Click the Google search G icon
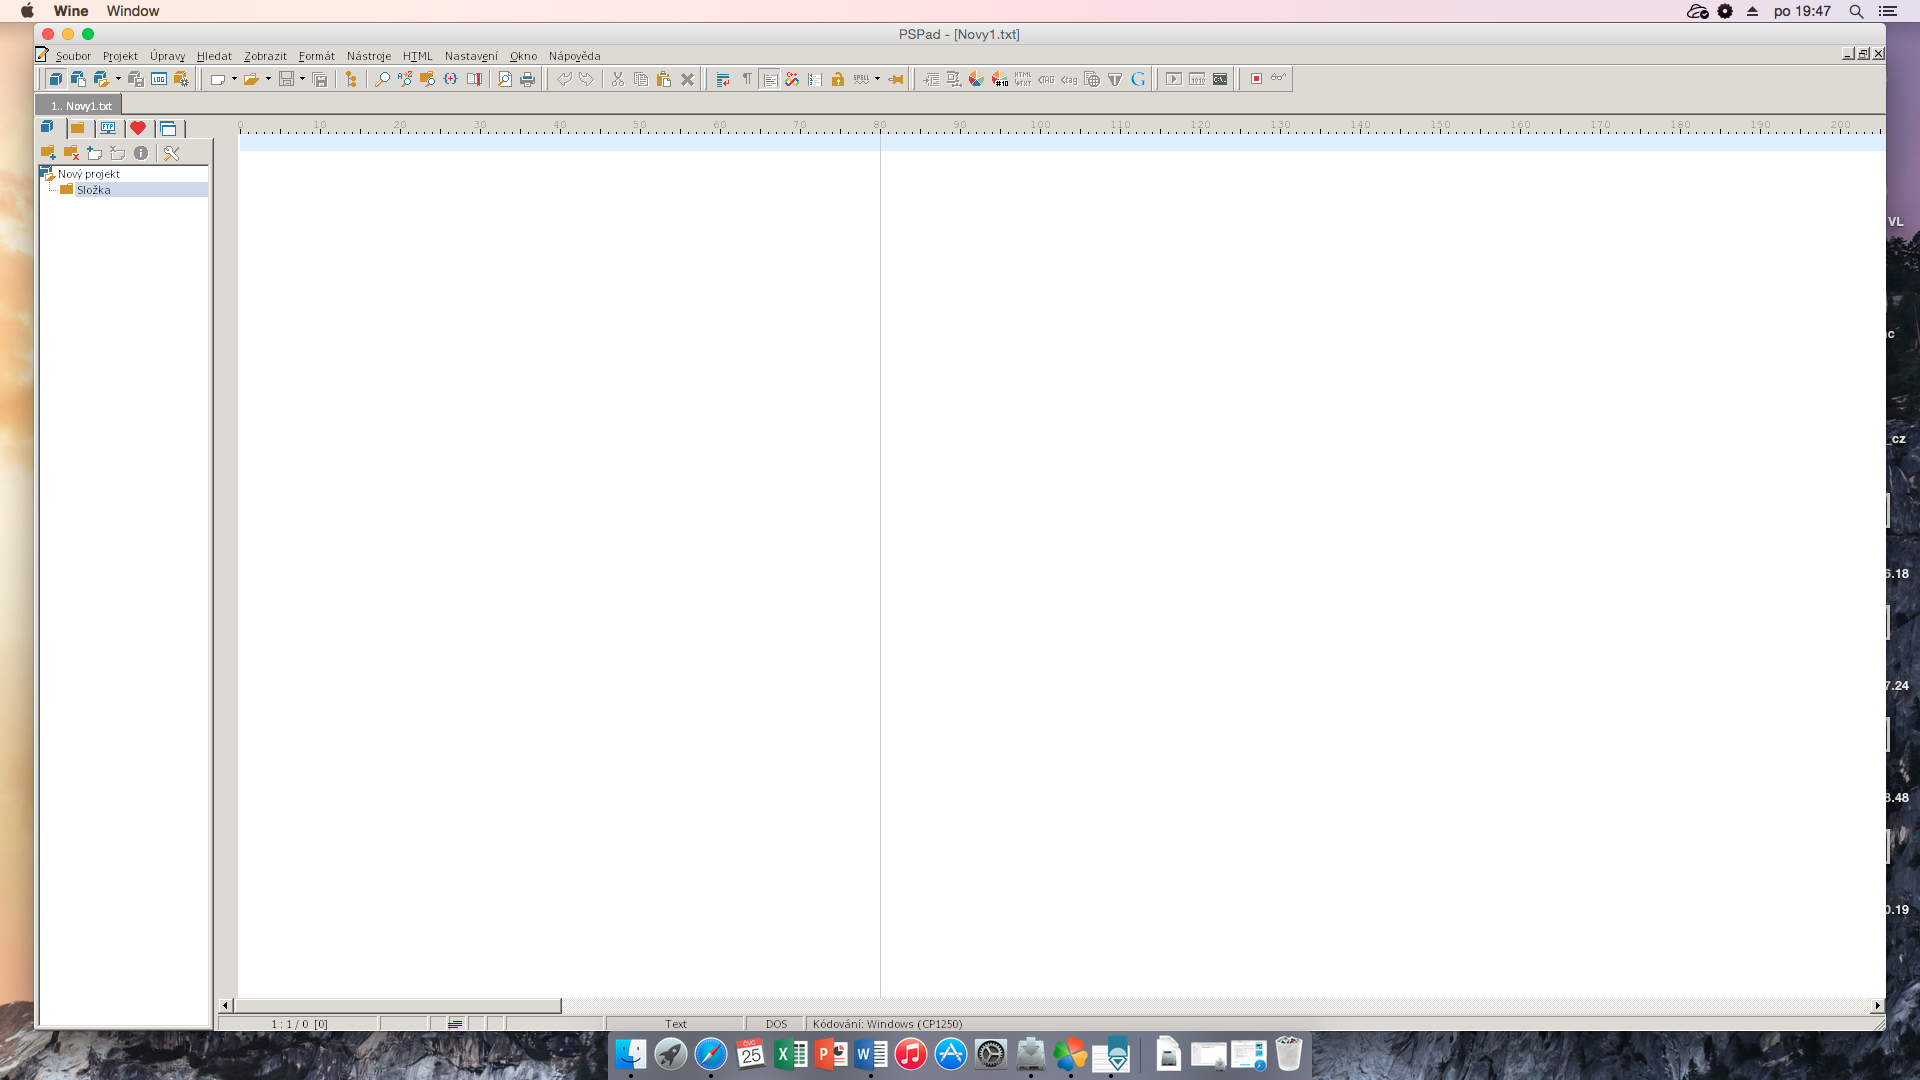This screenshot has width=1920, height=1080. point(1138,79)
